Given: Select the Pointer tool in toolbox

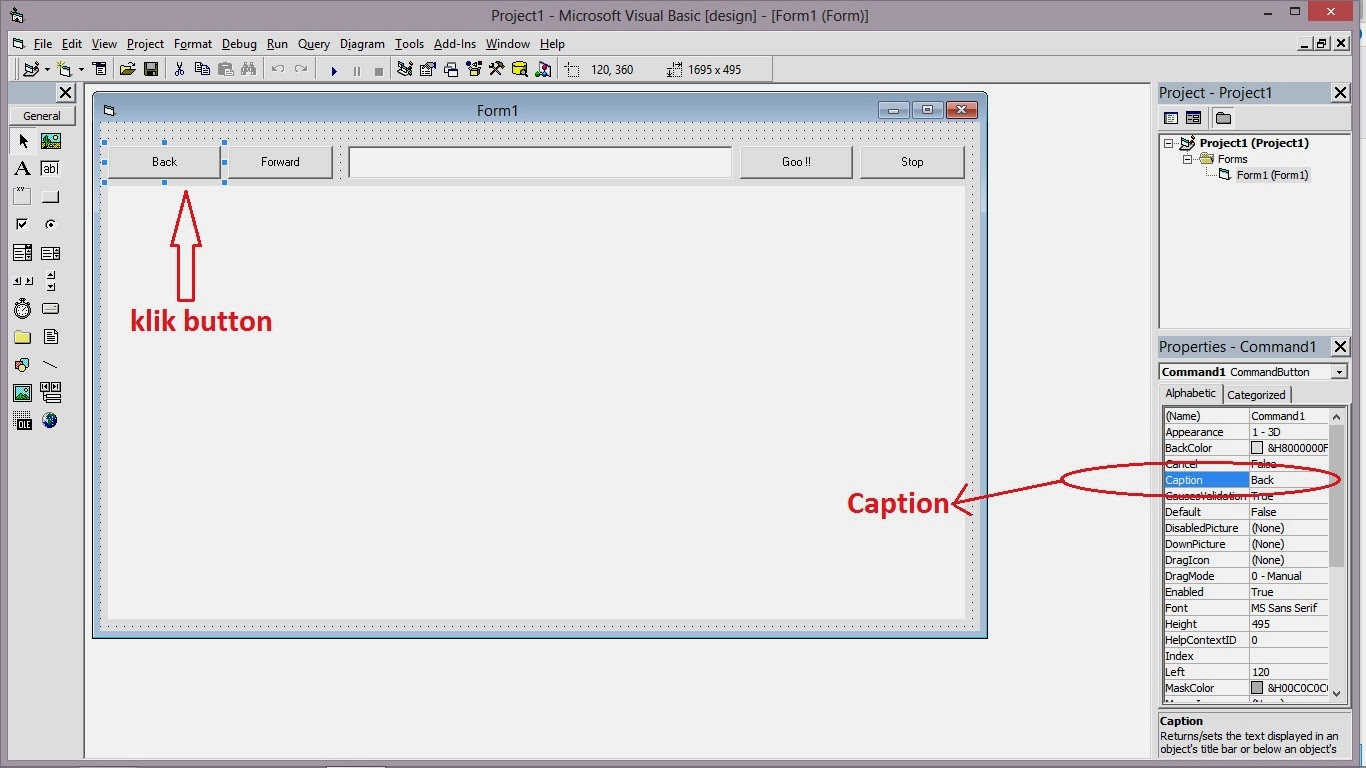Looking at the screenshot, I should point(23,141).
